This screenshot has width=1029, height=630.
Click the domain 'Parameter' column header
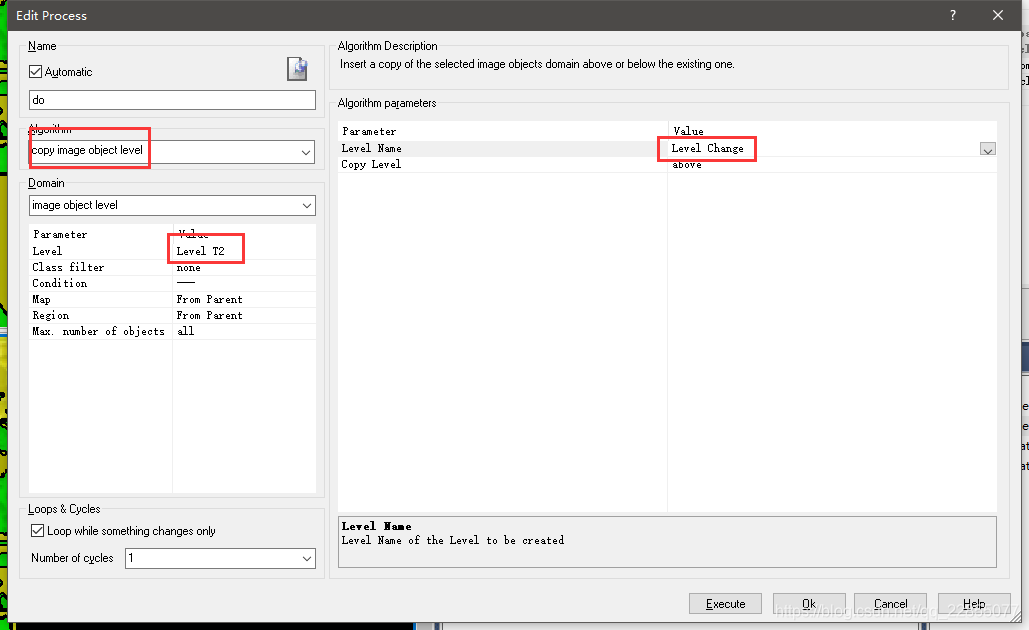[x=60, y=234]
